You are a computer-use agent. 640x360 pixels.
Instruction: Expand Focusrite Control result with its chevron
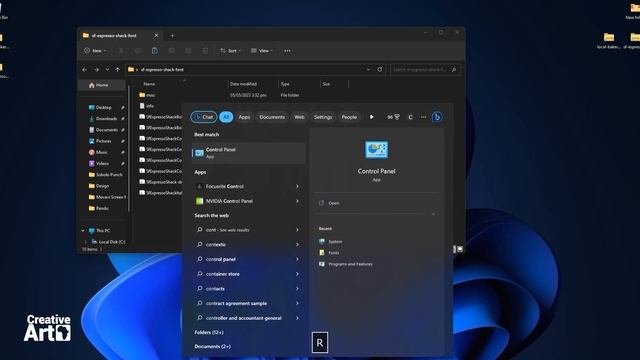point(297,187)
